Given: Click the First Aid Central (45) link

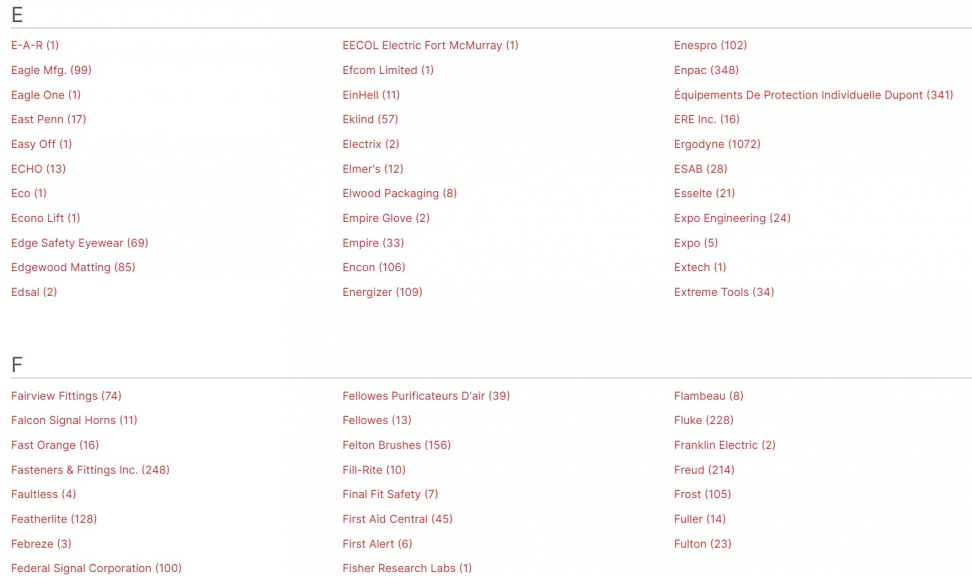Looking at the screenshot, I should (x=397, y=519).
